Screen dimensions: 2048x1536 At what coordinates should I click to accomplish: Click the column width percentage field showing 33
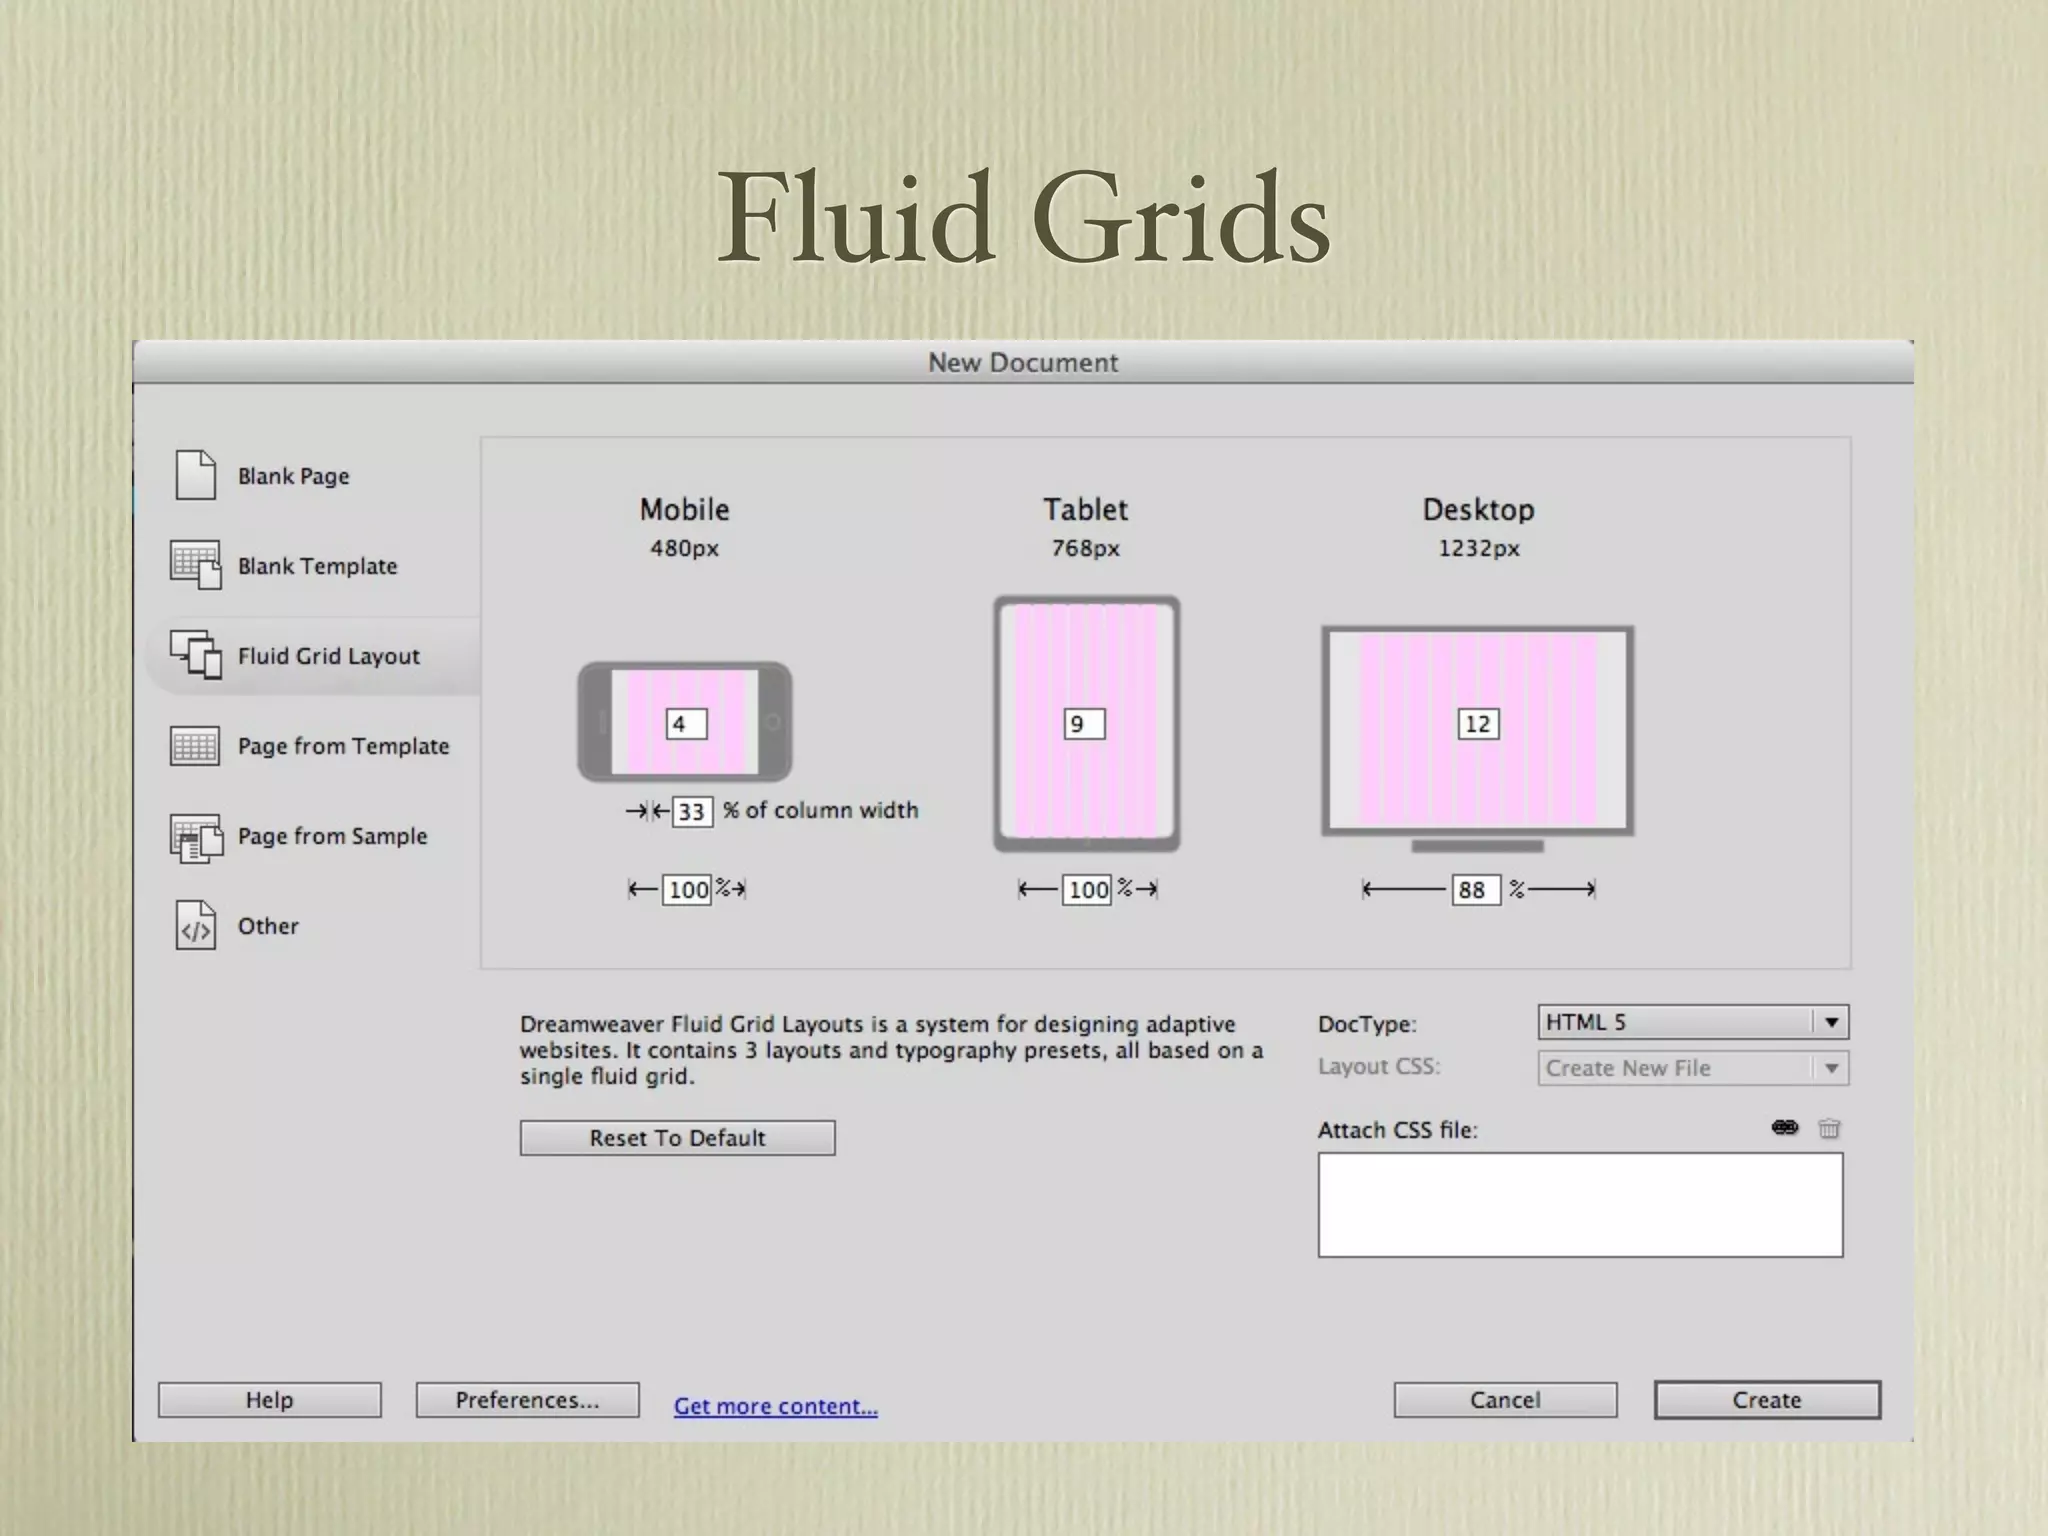(692, 811)
